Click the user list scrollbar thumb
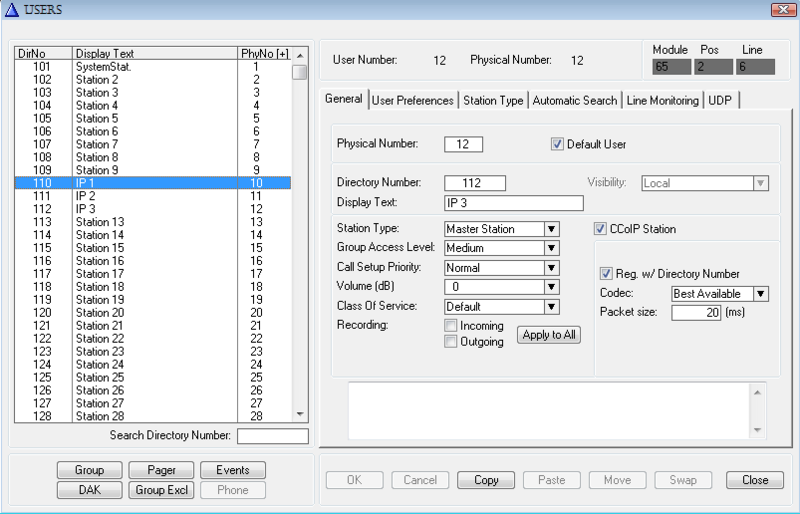The width and height of the screenshot is (800, 514). (300, 72)
